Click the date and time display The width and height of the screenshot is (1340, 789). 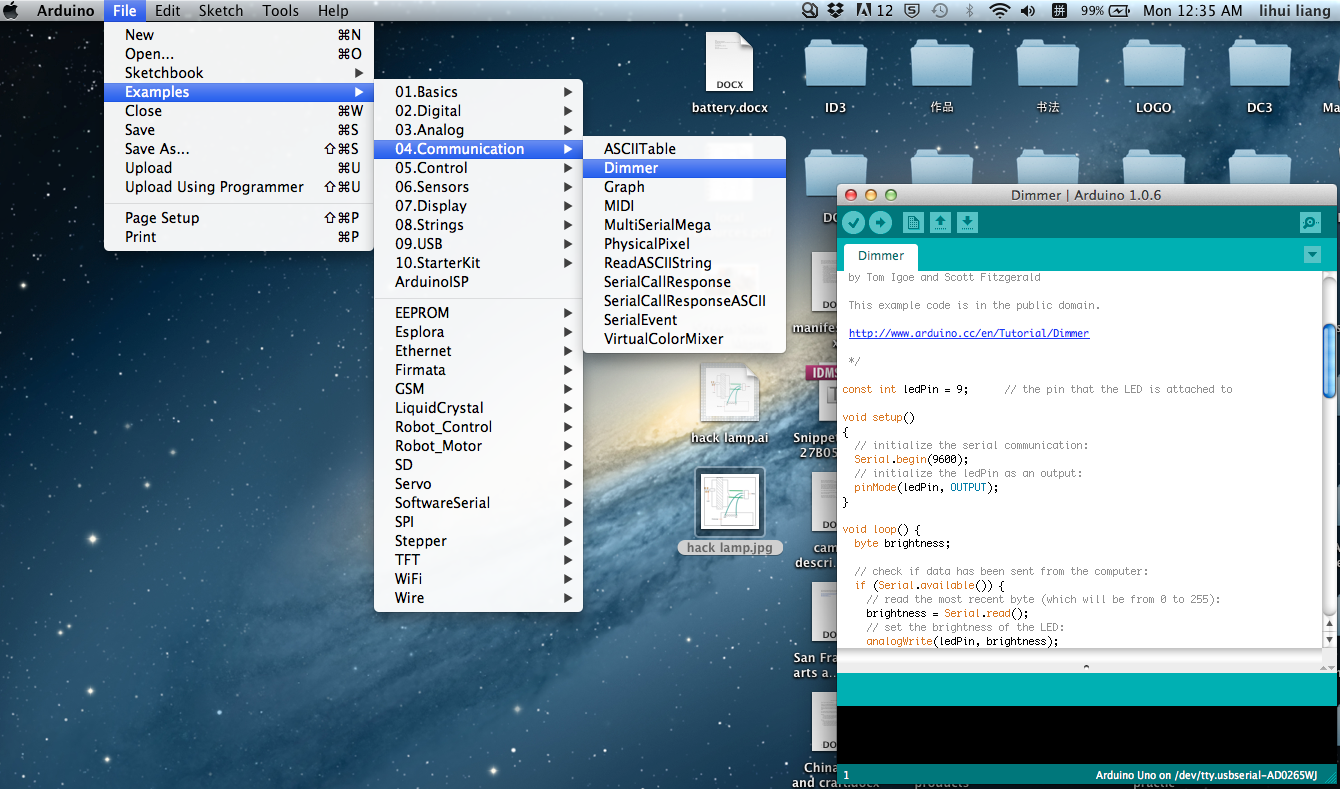[x=1193, y=11]
